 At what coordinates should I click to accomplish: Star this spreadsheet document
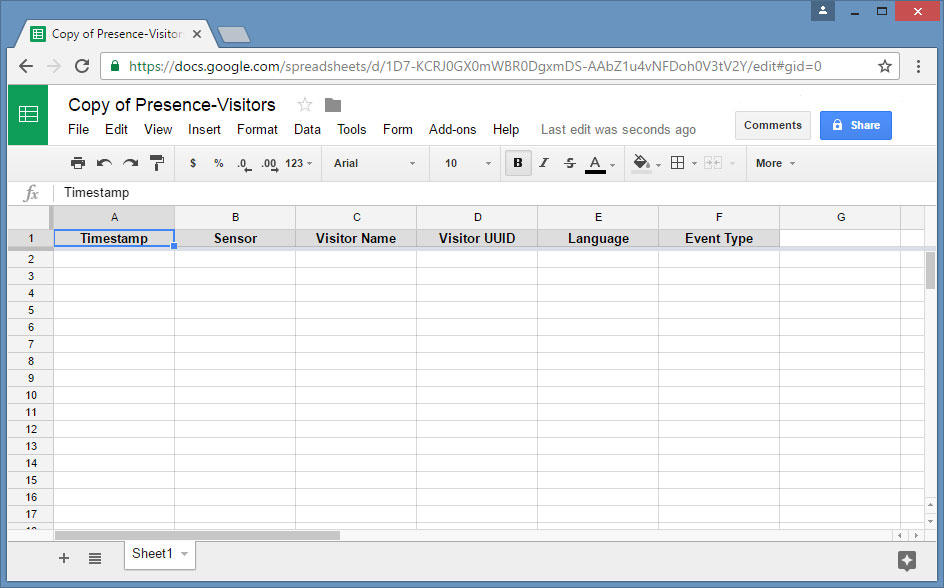coord(305,105)
